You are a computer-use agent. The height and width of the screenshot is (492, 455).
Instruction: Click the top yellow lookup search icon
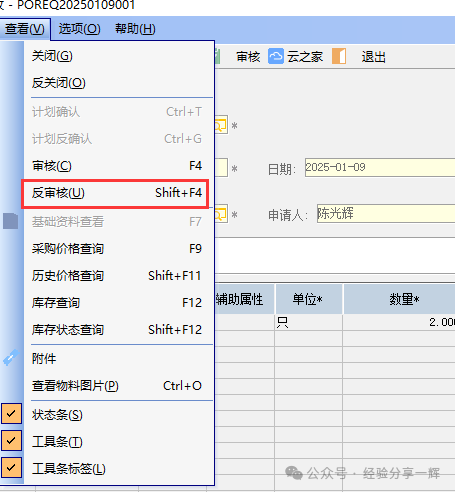(x=221, y=125)
